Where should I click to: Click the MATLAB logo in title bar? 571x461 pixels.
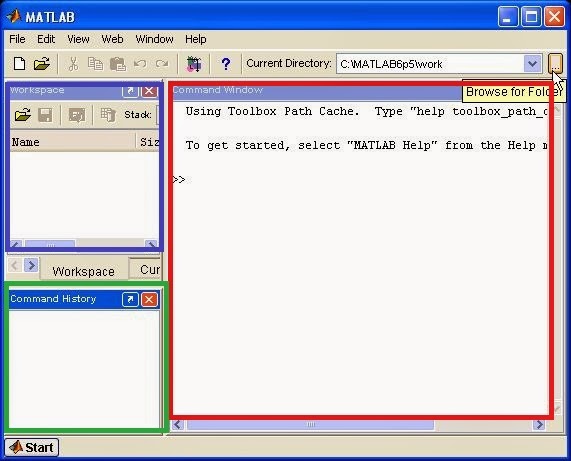click(14, 16)
